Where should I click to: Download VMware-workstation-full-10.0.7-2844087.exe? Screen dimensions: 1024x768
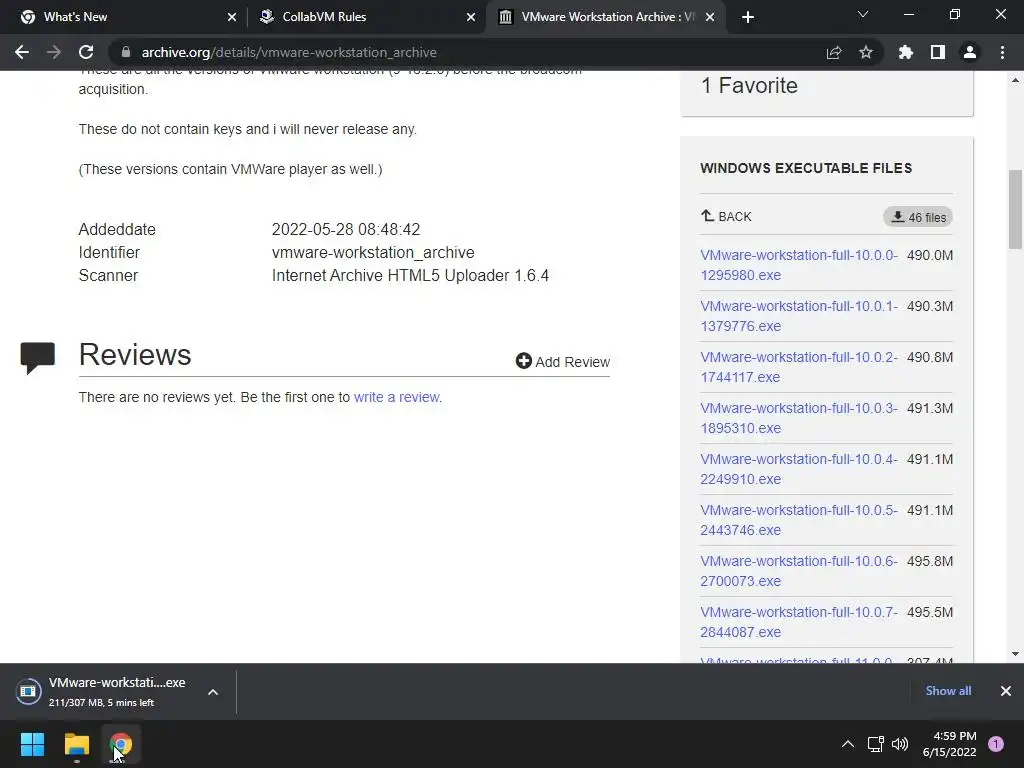coord(799,621)
